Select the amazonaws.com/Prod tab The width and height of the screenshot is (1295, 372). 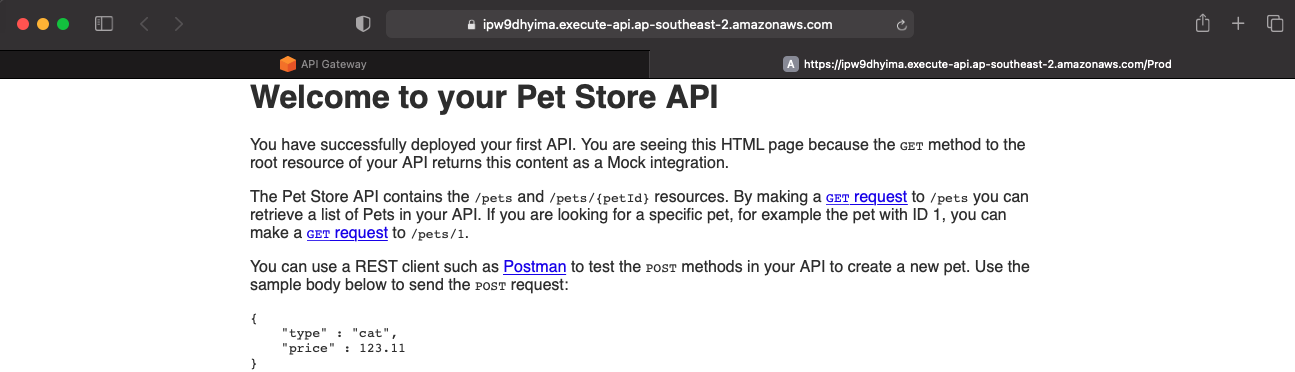[x=972, y=64]
